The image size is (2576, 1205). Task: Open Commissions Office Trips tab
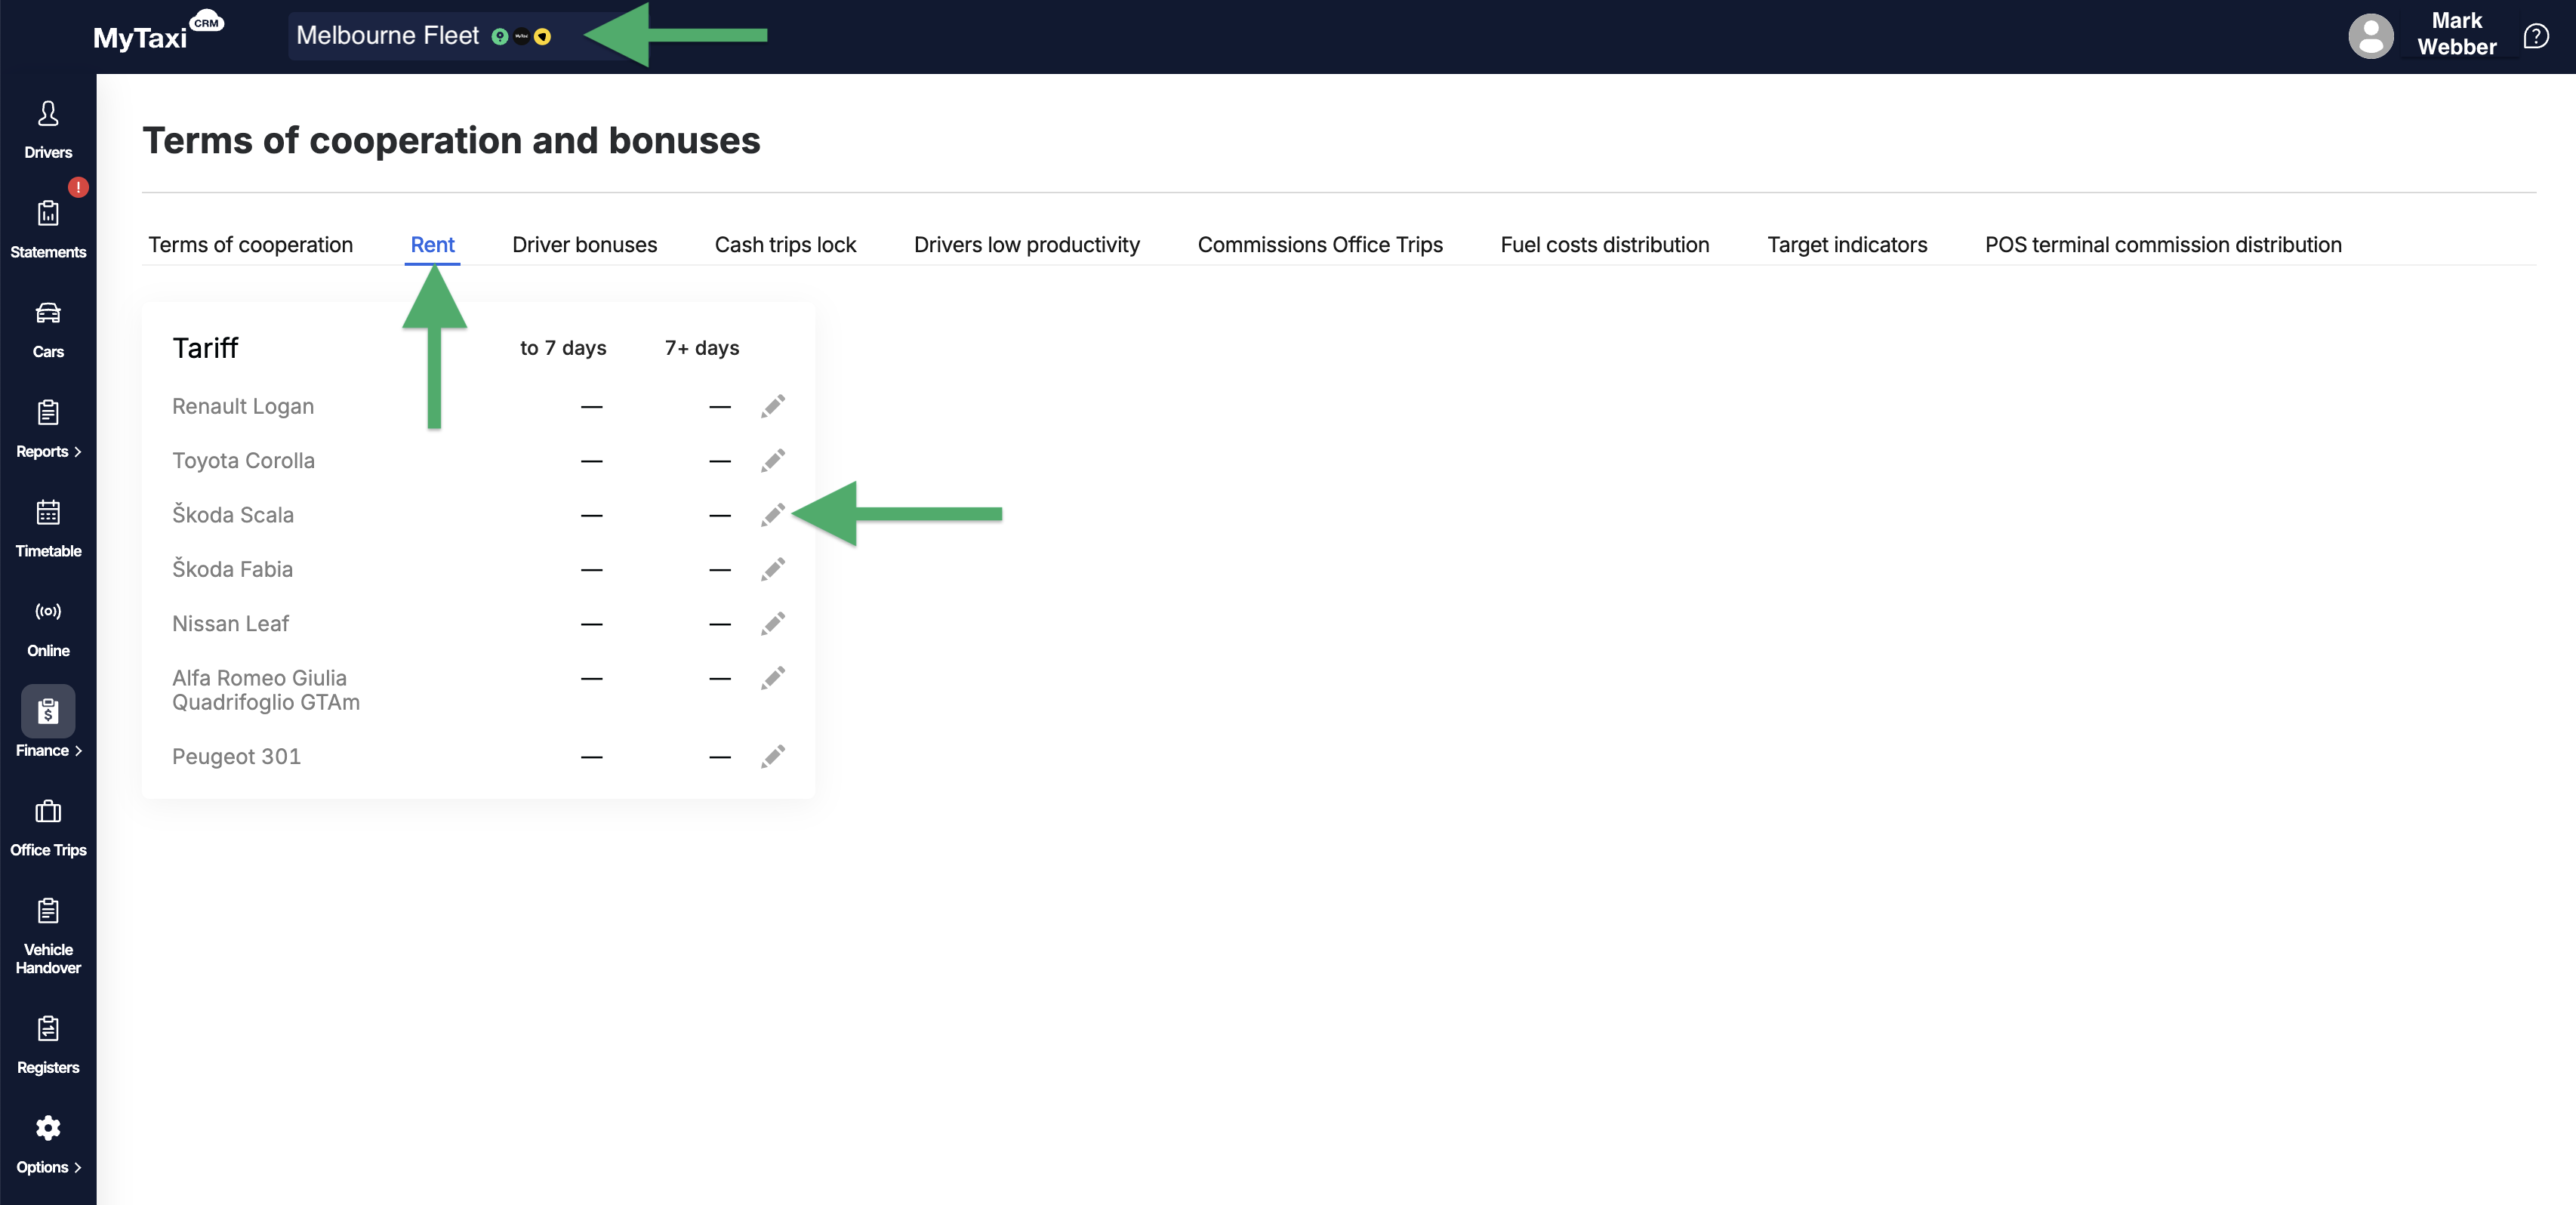(x=1320, y=245)
